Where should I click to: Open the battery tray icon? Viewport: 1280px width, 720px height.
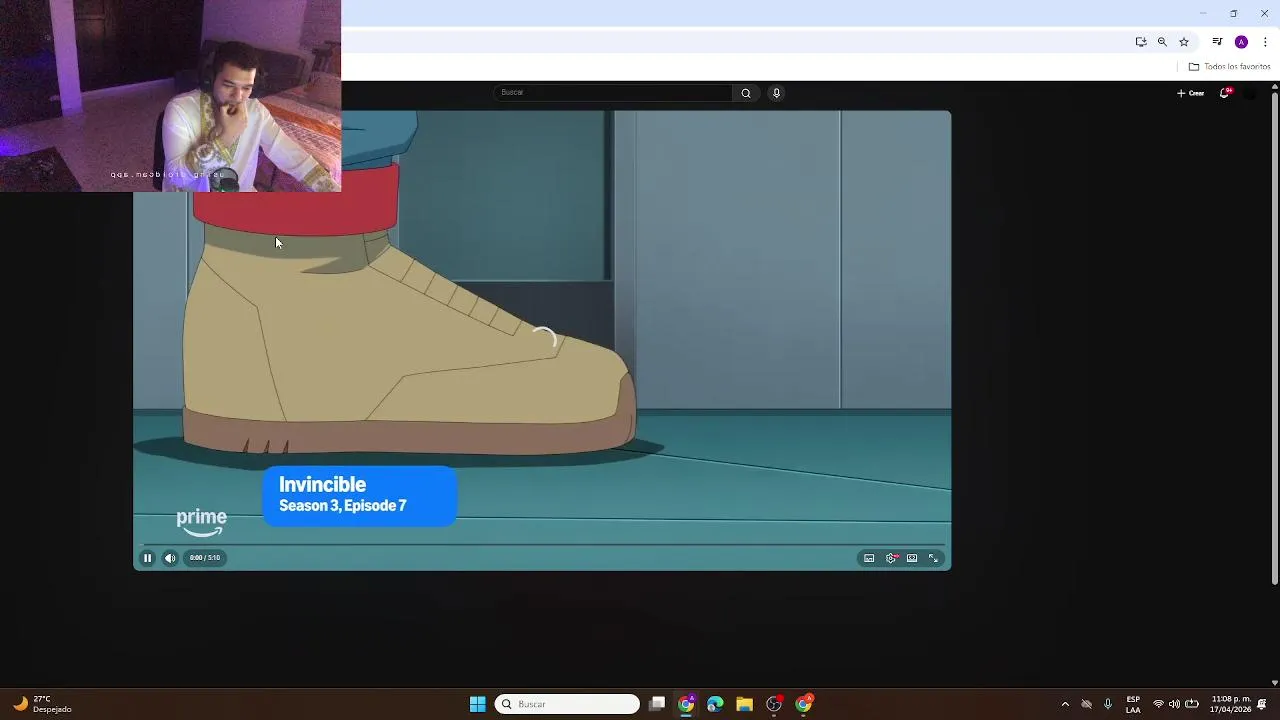[x=1192, y=704]
